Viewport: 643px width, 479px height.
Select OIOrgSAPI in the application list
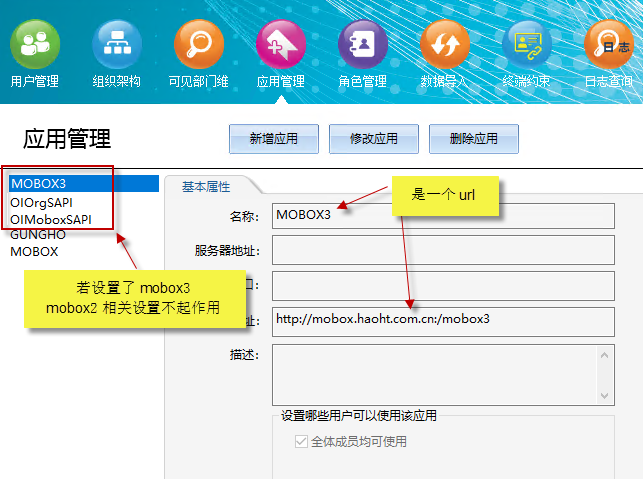[x=41, y=202]
